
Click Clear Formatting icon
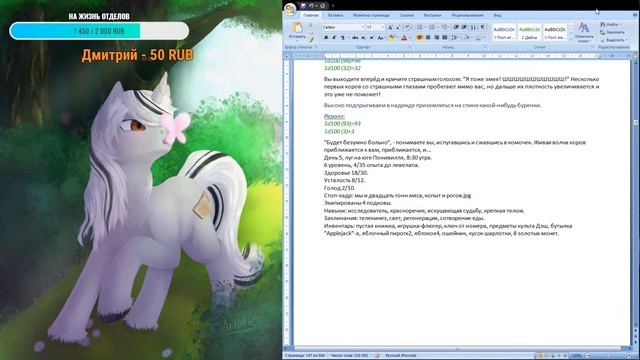pyautogui.click(x=407, y=27)
